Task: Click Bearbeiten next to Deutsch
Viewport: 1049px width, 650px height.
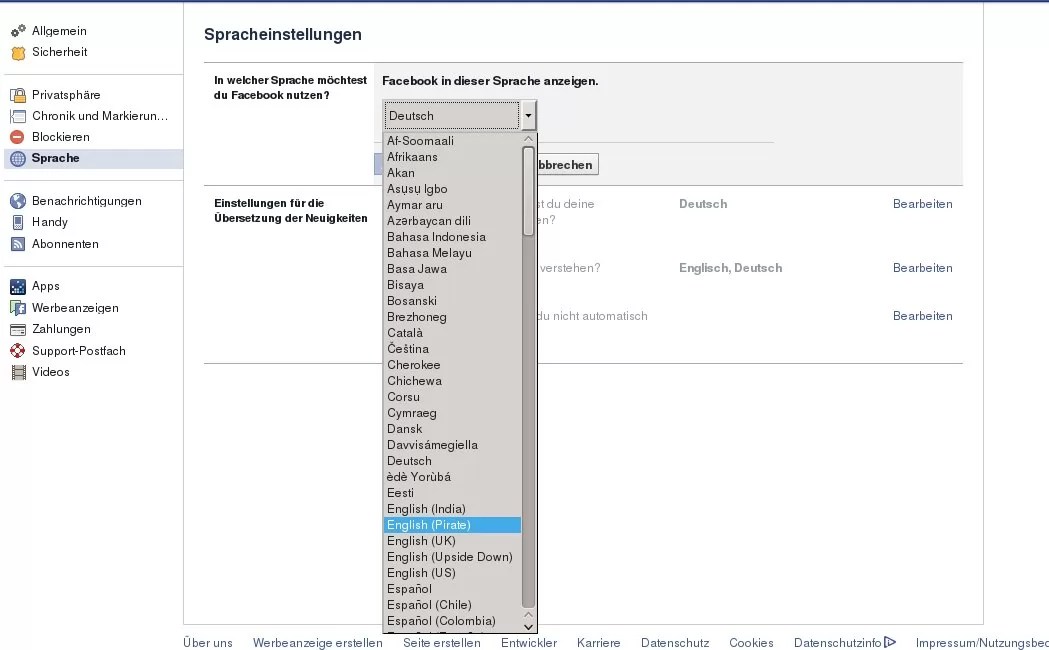Action: tap(923, 204)
